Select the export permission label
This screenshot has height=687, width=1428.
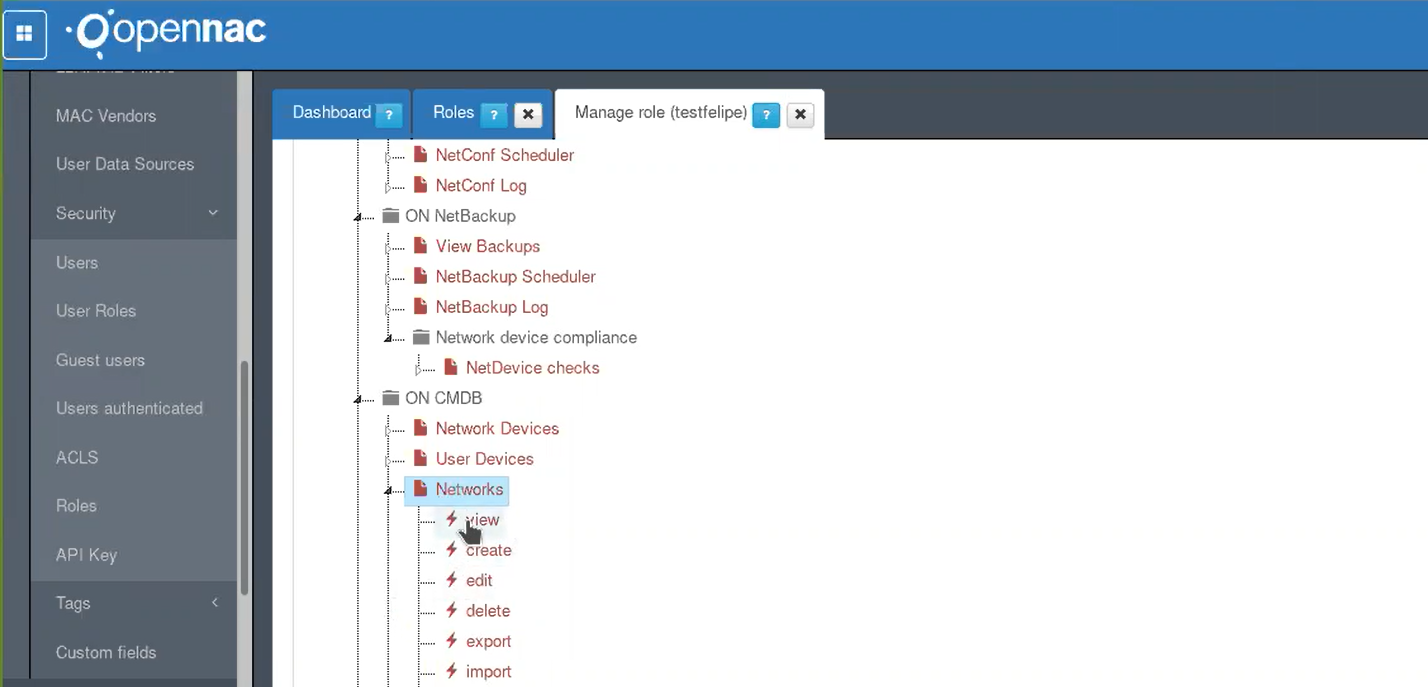coord(489,641)
